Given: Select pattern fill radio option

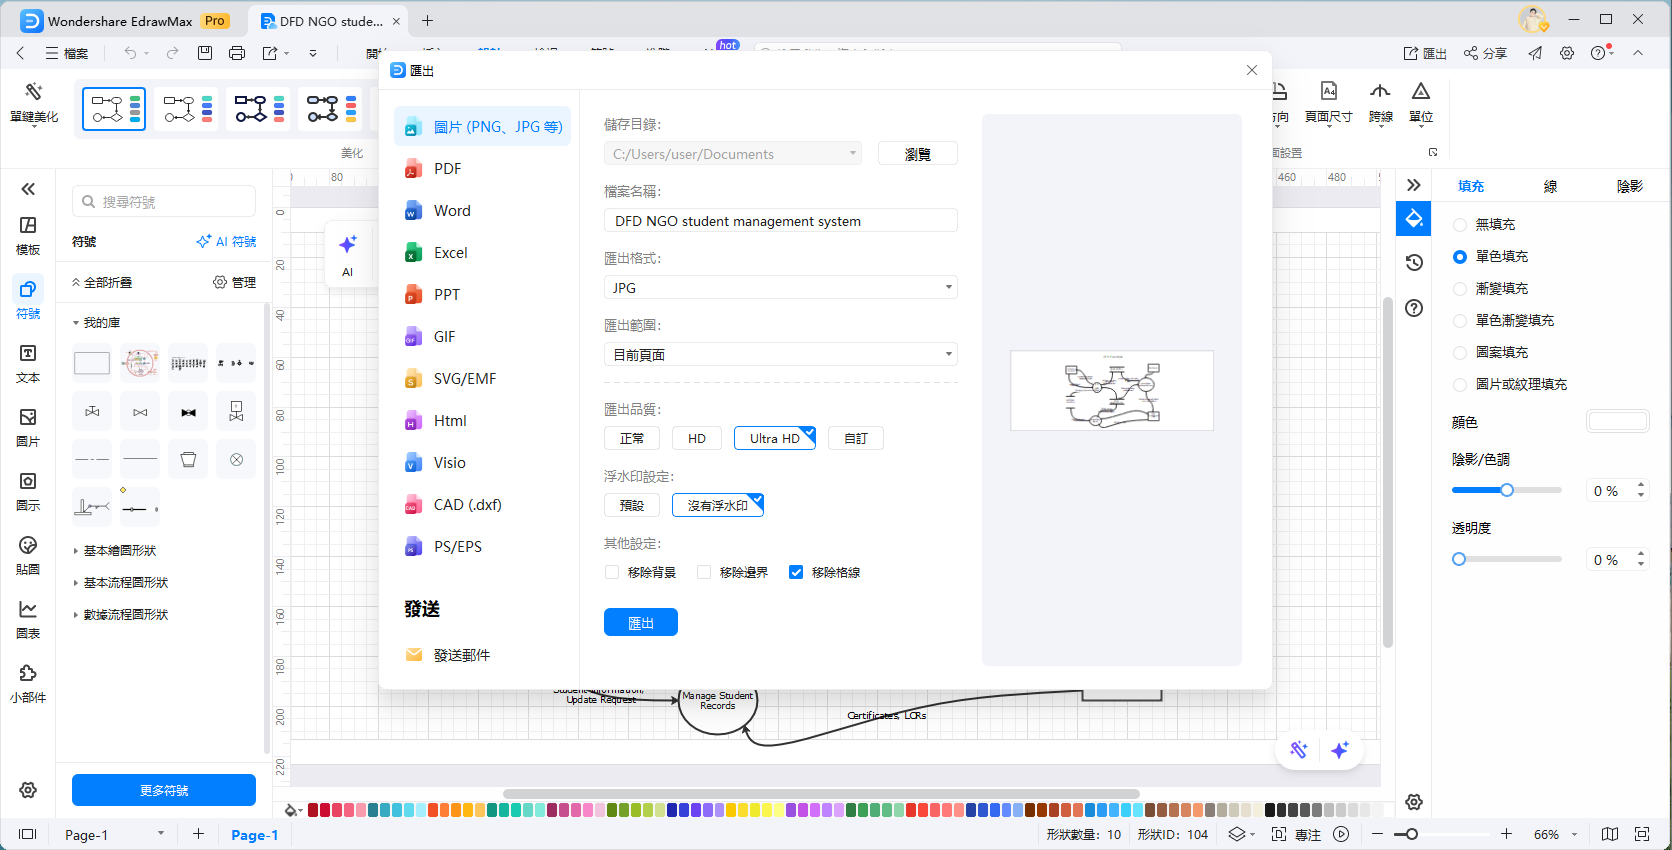Looking at the screenshot, I should coord(1460,353).
